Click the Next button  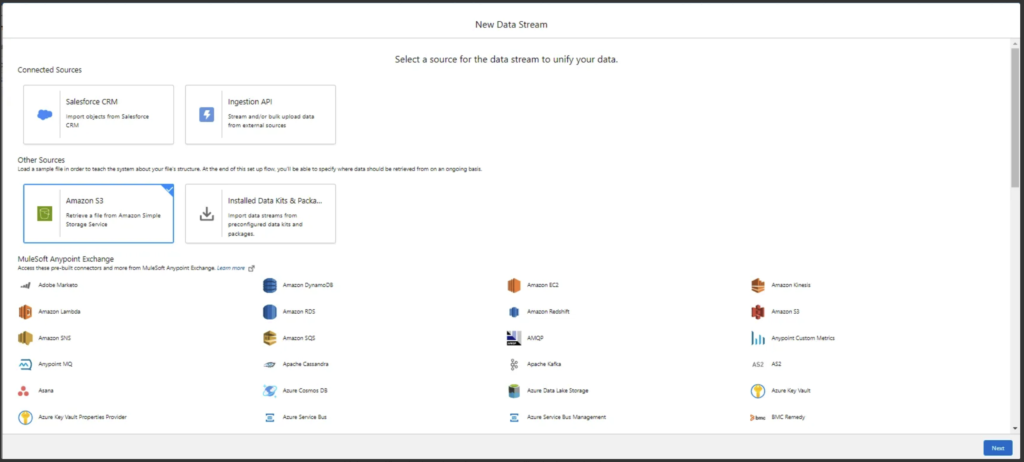[998, 448]
